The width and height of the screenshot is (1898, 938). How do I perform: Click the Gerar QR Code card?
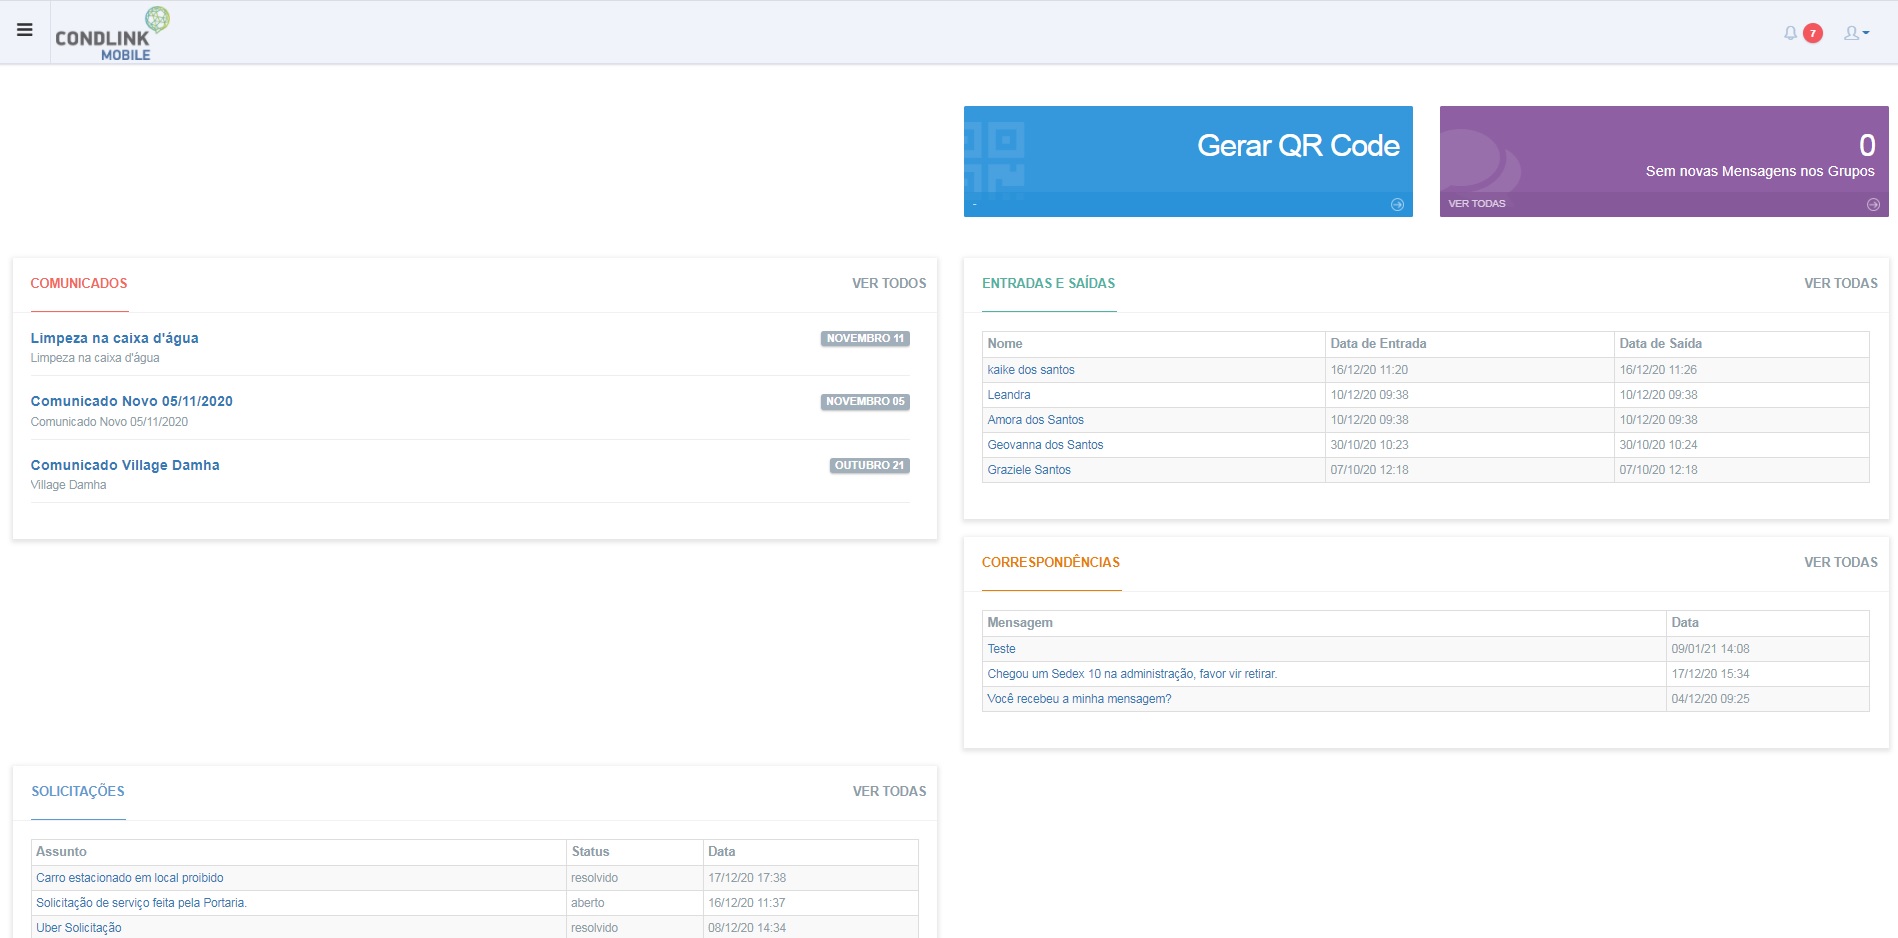(x=1188, y=161)
